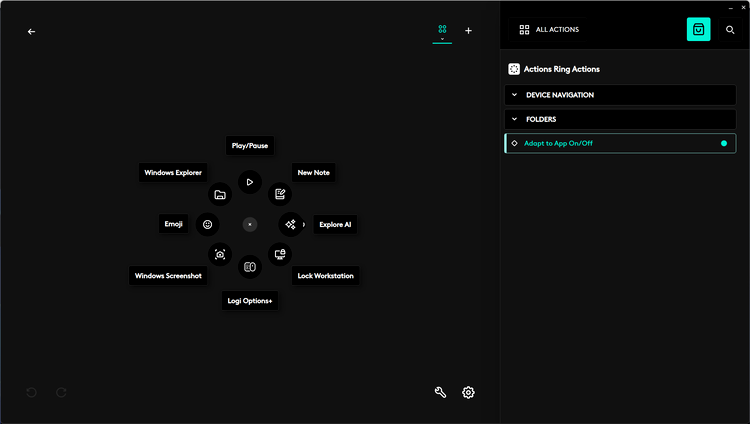Add a new ring page
The height and width of the screenshot is (424, 750).
click(468, 31)
